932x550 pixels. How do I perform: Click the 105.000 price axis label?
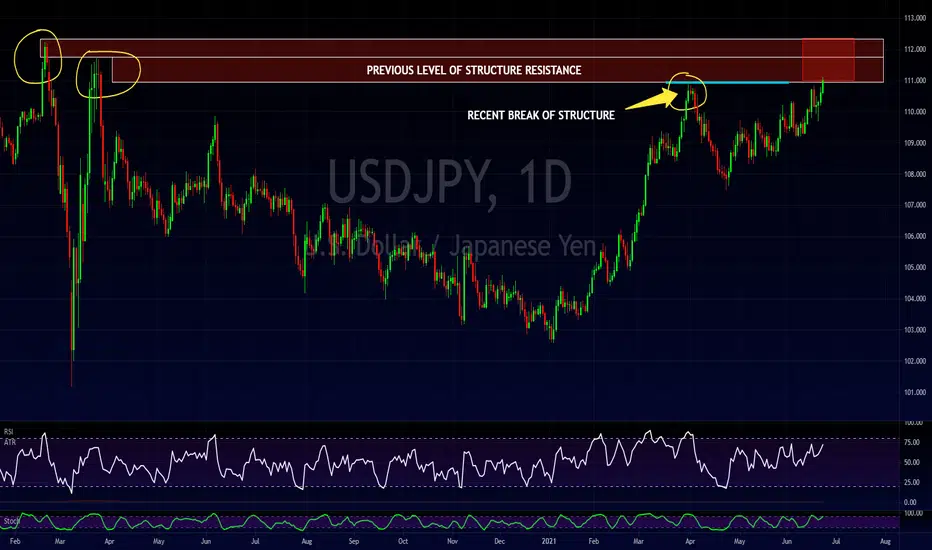pyautogui.click(x=915, y=268)
